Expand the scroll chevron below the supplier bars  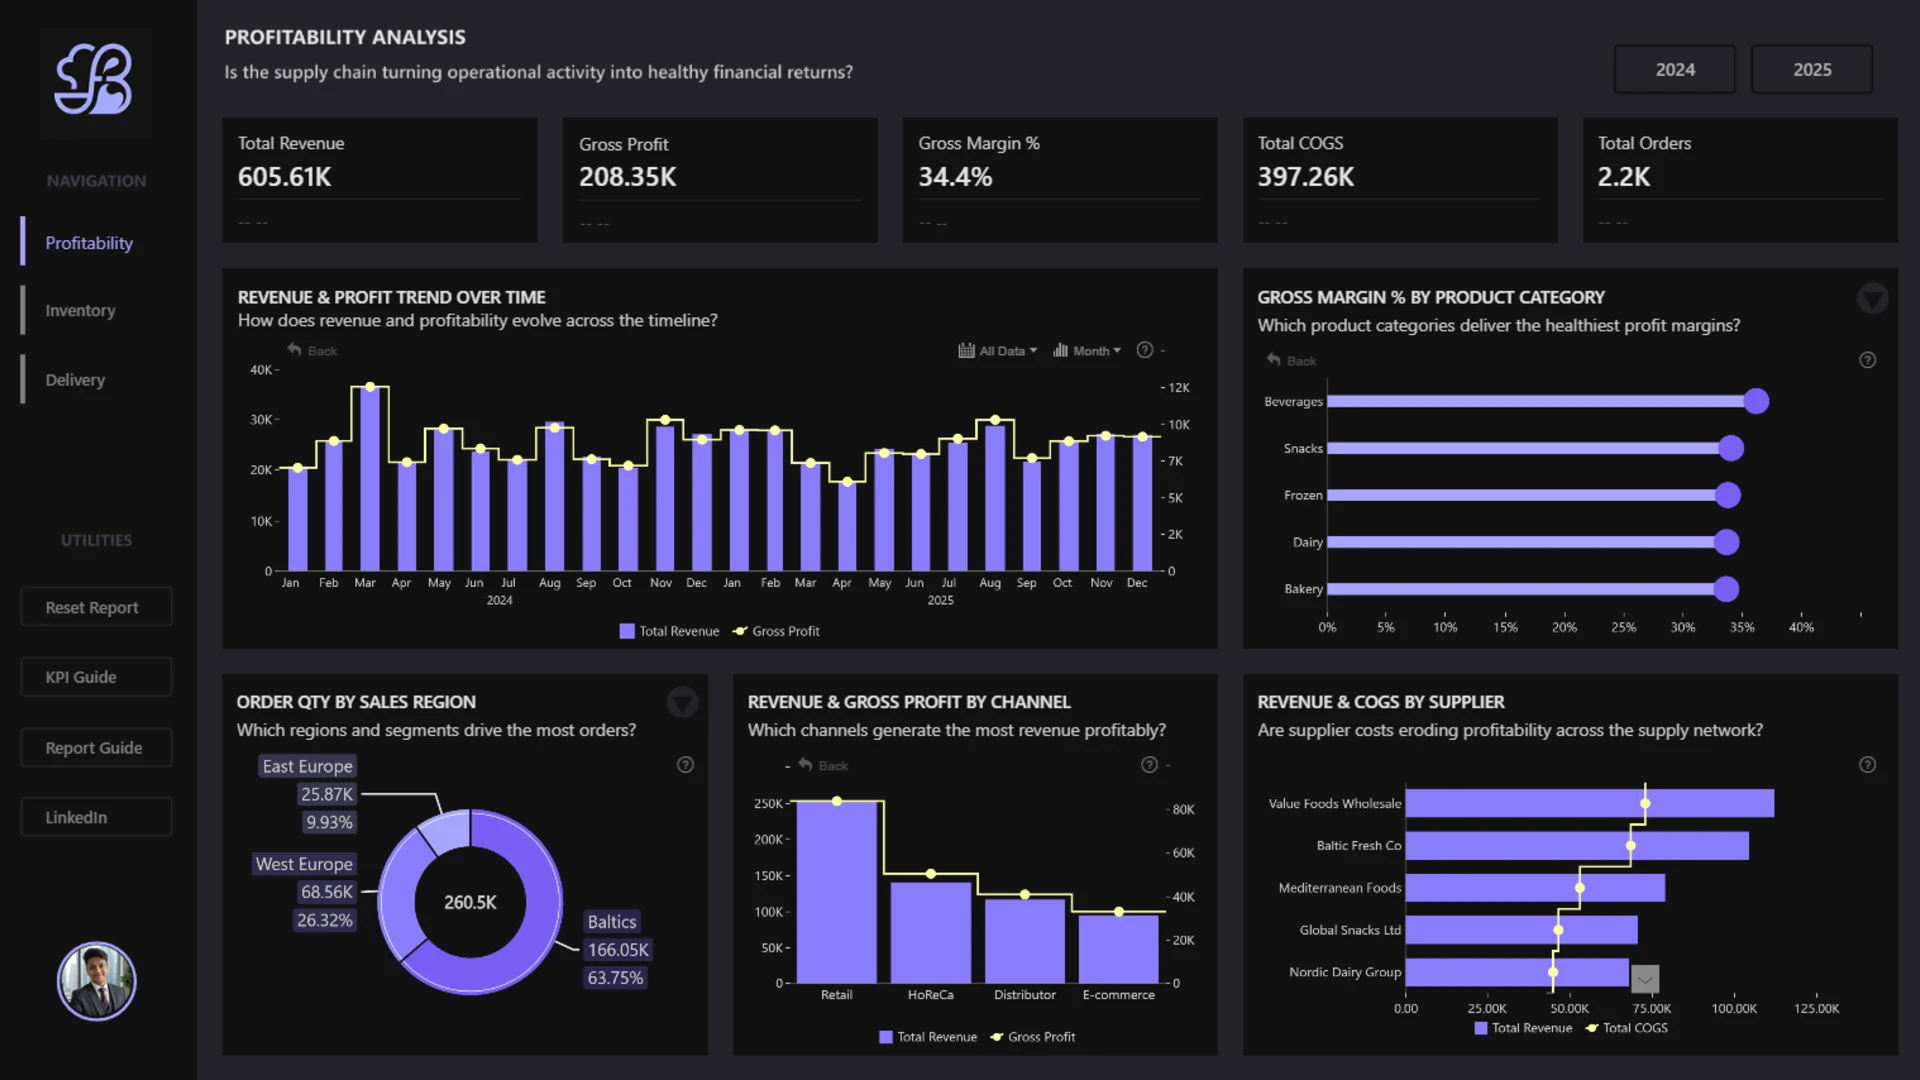click(1645, 979)
